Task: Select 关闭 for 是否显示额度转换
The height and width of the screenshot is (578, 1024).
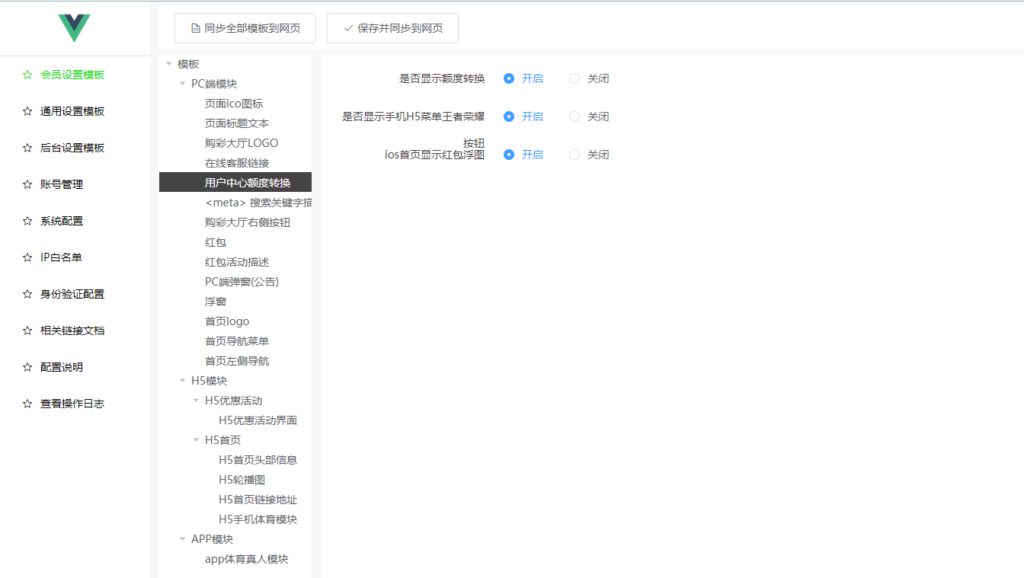Action: click(574, 78)
